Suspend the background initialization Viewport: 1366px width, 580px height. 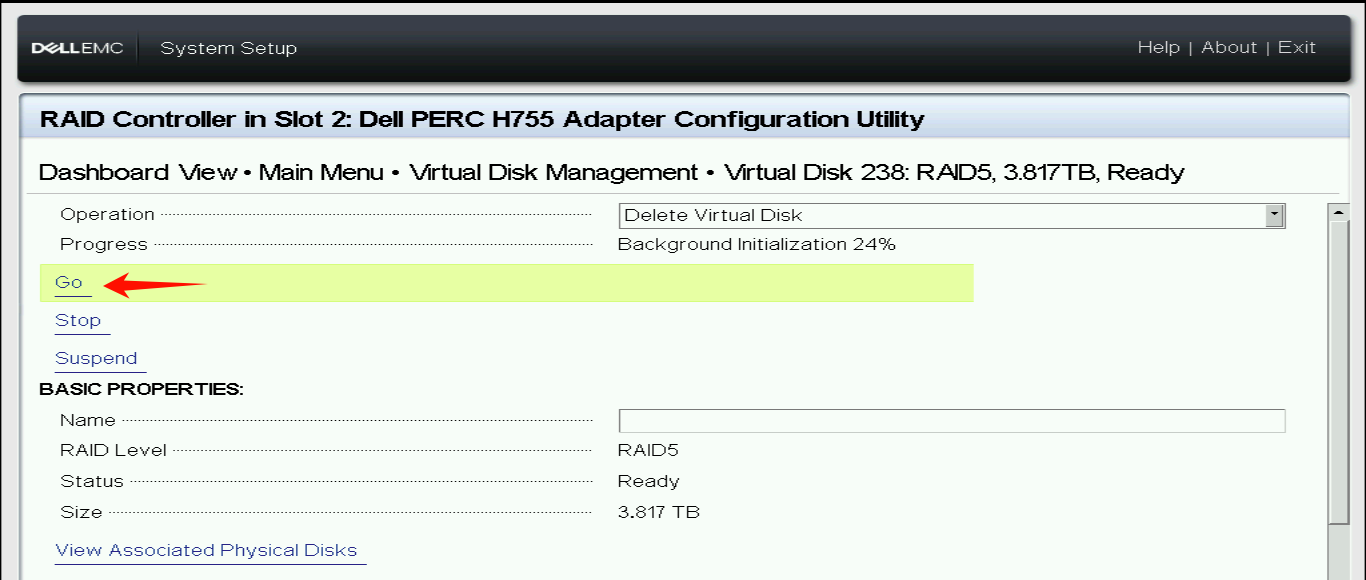(x=97, y=358)
